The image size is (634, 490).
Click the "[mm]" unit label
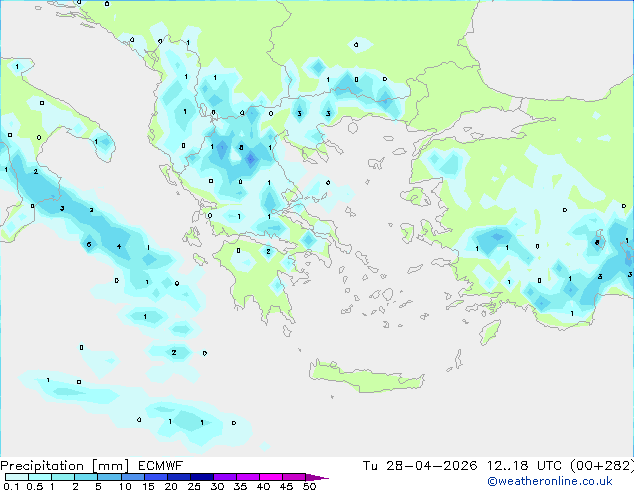[110, 466]
